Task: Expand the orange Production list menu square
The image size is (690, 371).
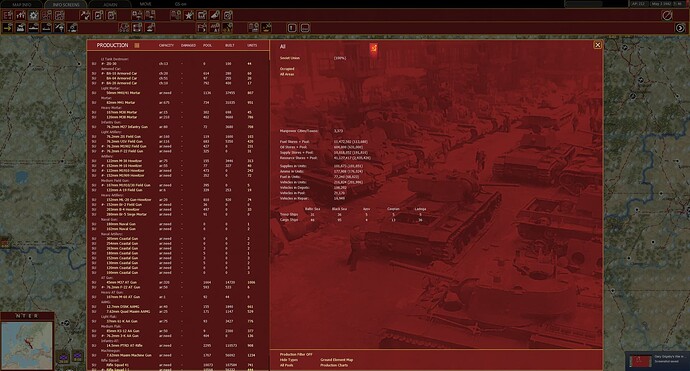Action: tap(137, 45)
